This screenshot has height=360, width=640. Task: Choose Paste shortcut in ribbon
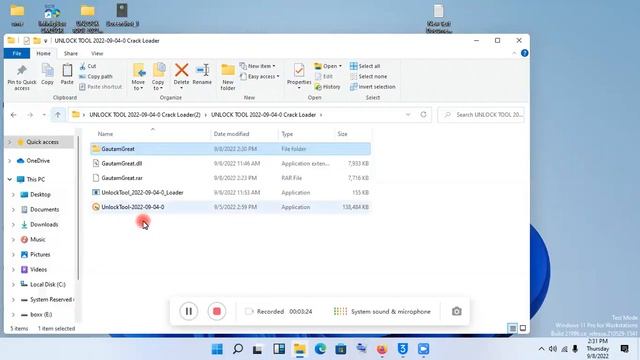tap(100, 87)
